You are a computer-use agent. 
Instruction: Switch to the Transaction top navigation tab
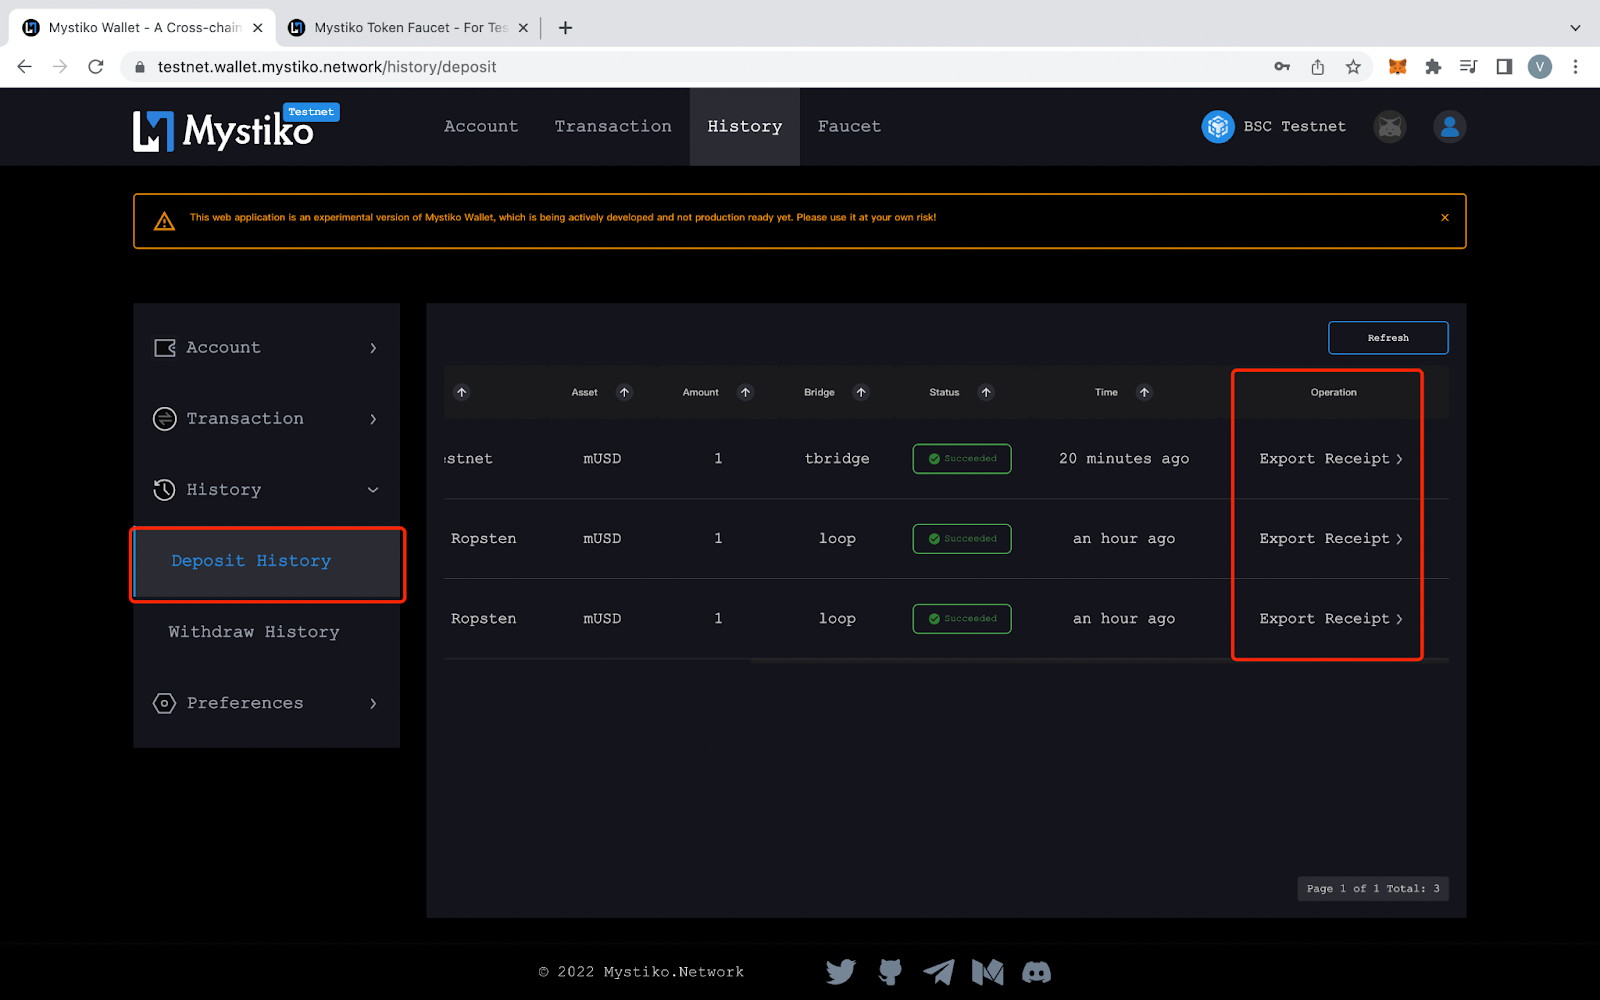(x=613, y=127)
